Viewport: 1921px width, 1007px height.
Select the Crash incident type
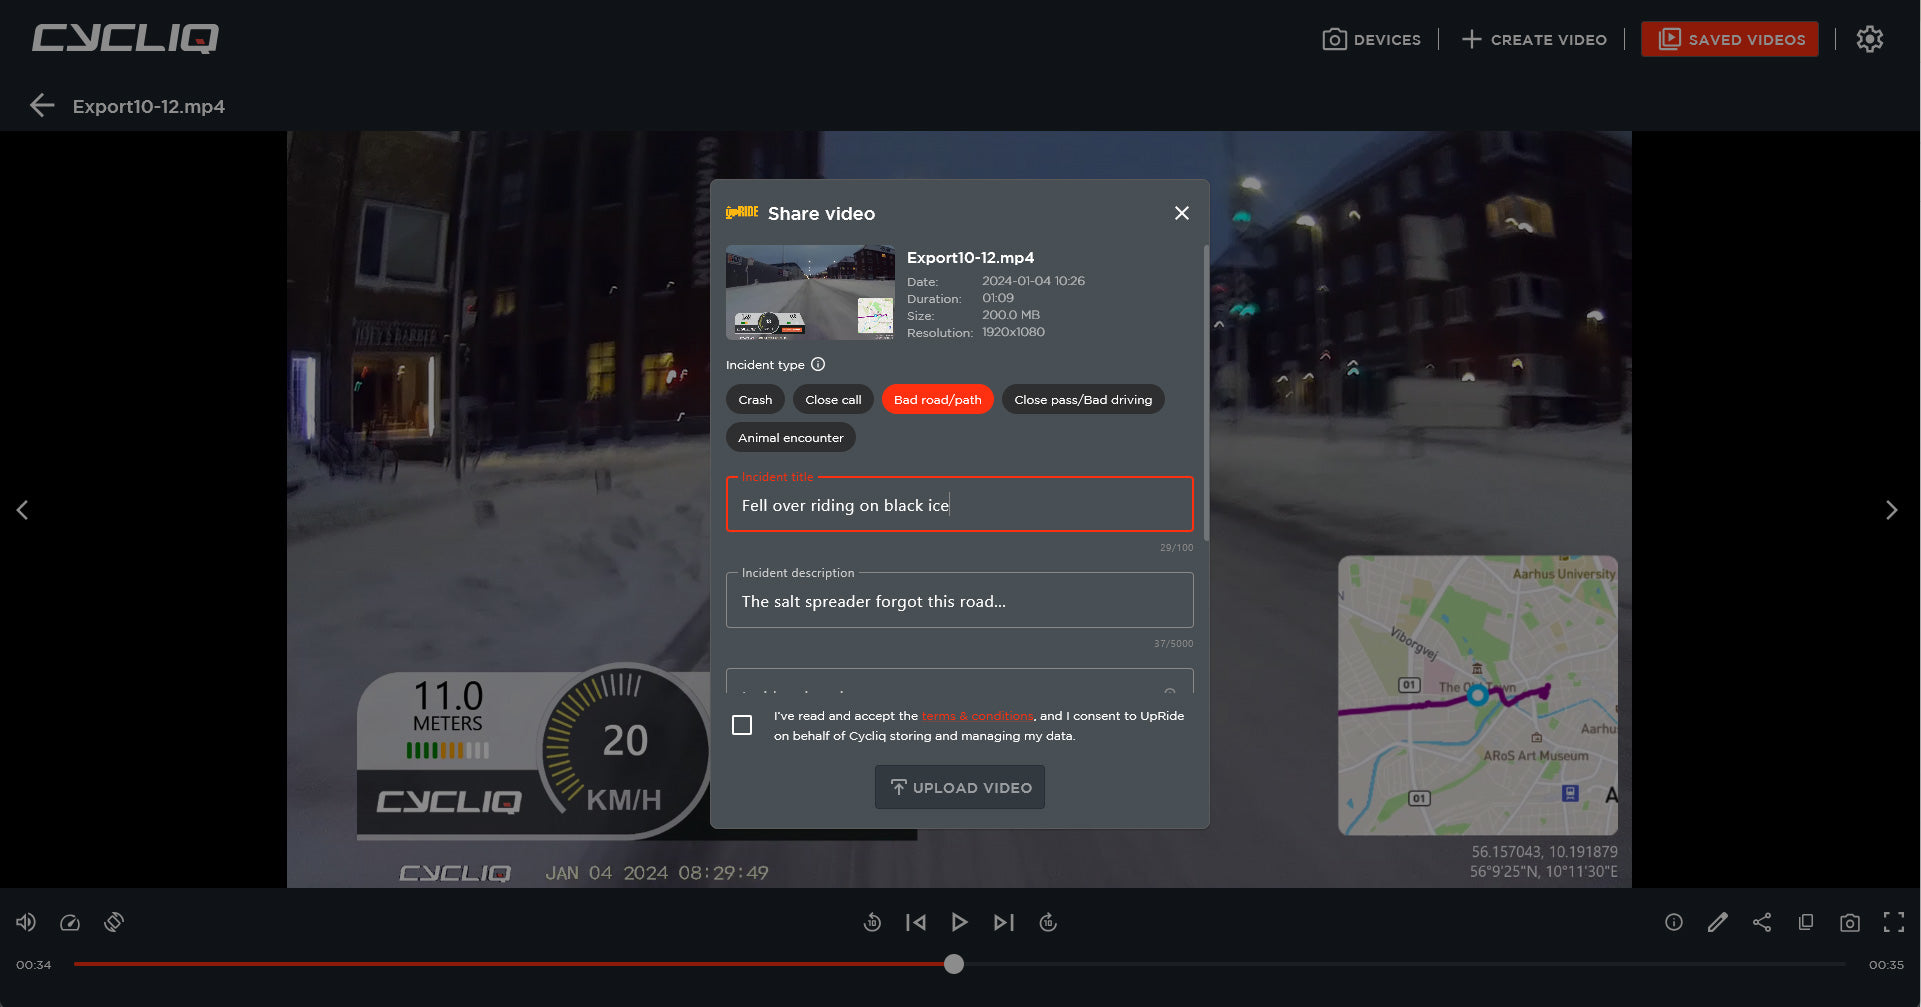point(755,400)
